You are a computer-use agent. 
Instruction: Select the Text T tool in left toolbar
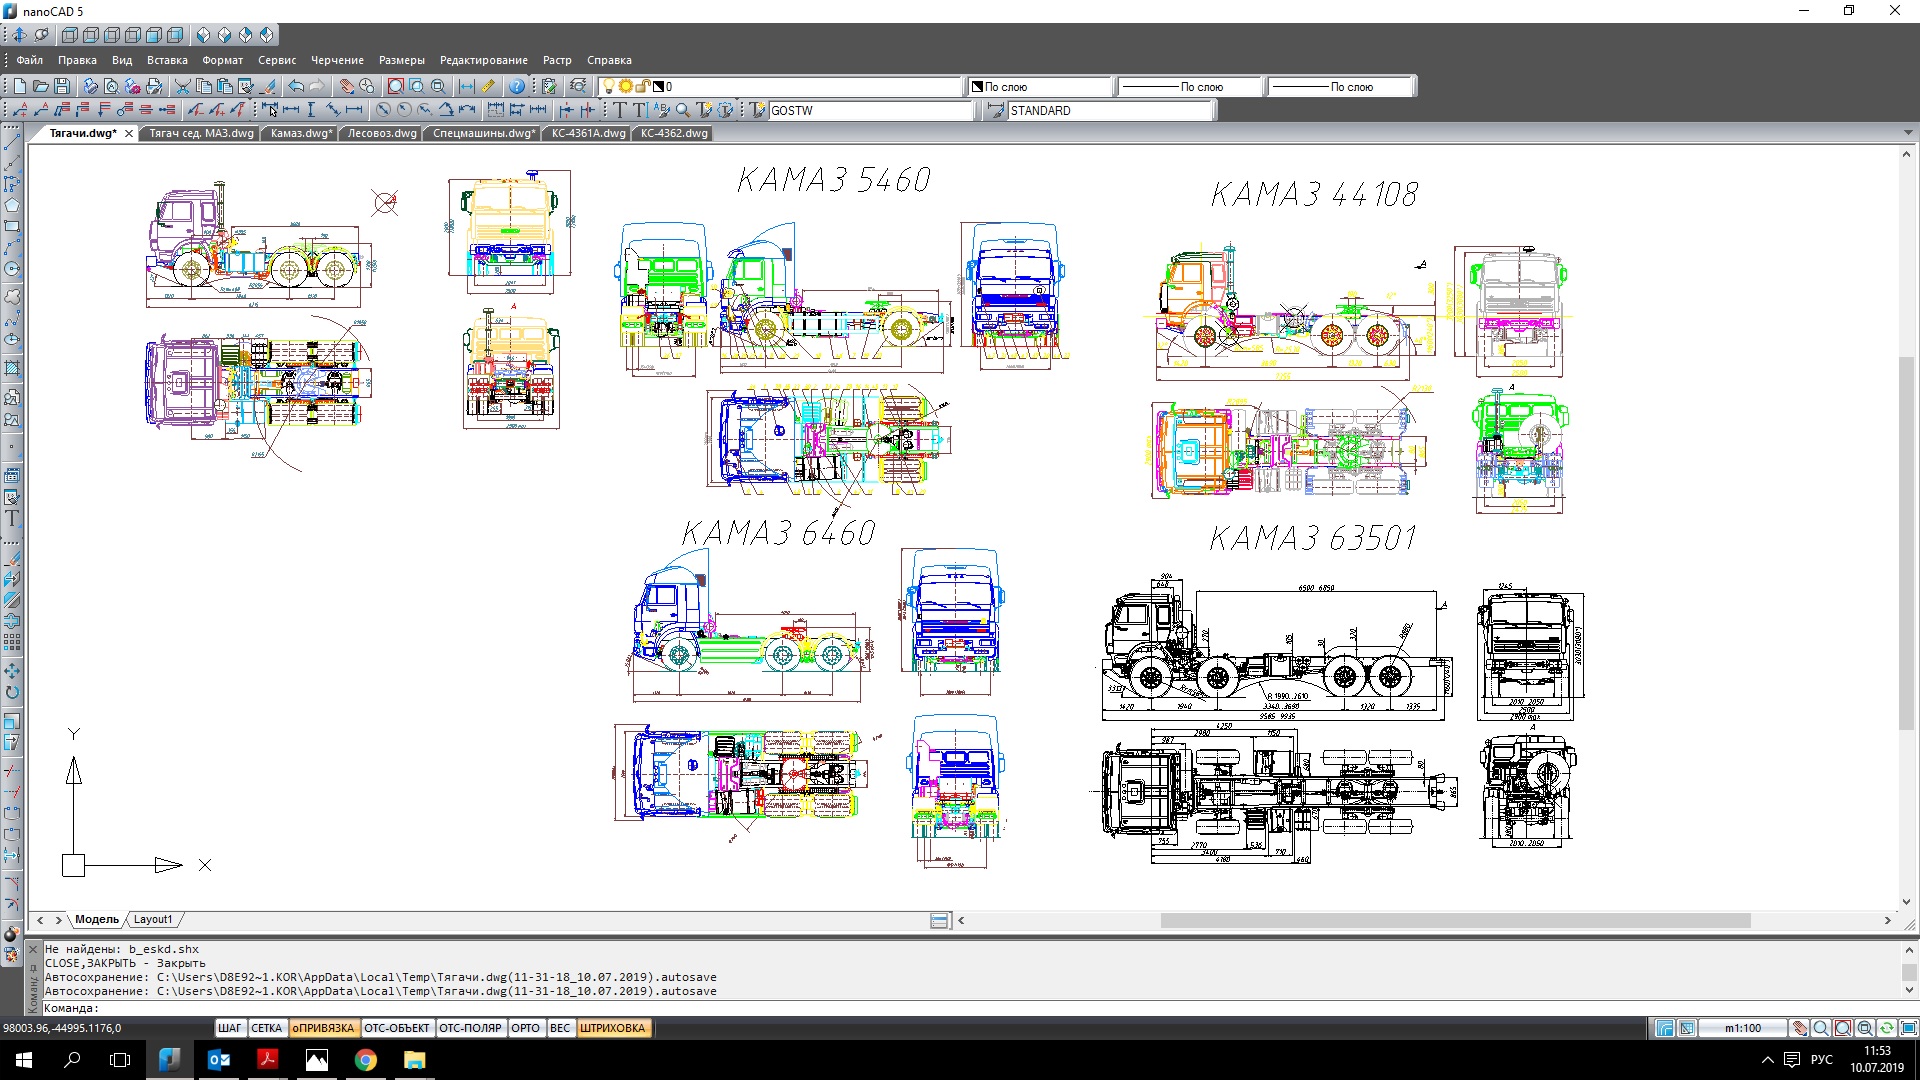point(12,518)
